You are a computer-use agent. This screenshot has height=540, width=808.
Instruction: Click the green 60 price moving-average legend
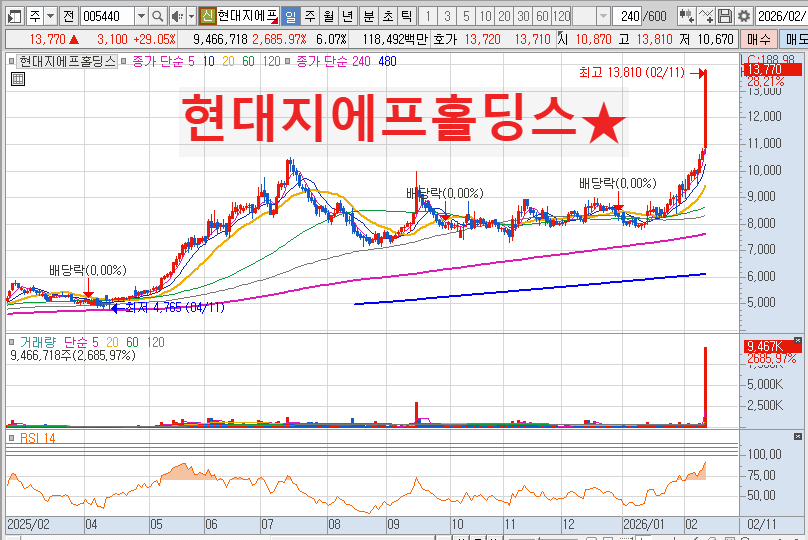click(248, 62)
